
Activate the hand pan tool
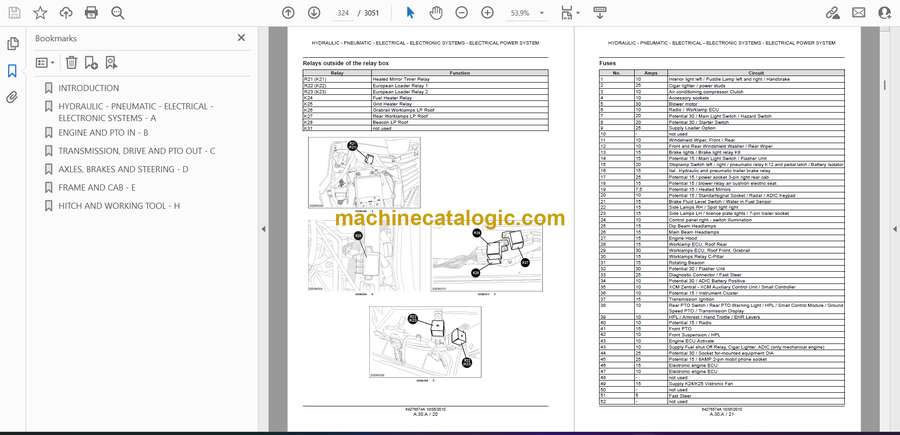click(x=436, y=13)
